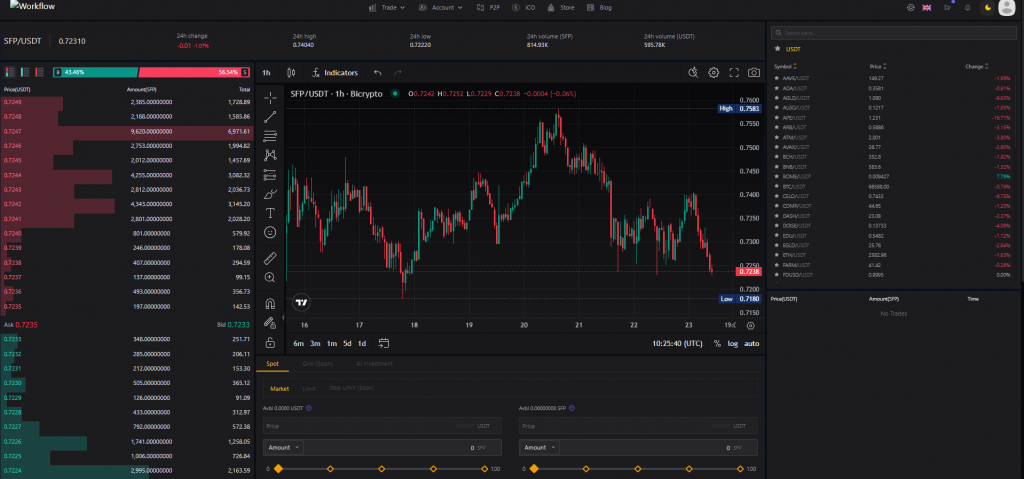The image size is (1024, 479).
Task: Open buy-side Amount dropdown
Action: tap(283, 448)
